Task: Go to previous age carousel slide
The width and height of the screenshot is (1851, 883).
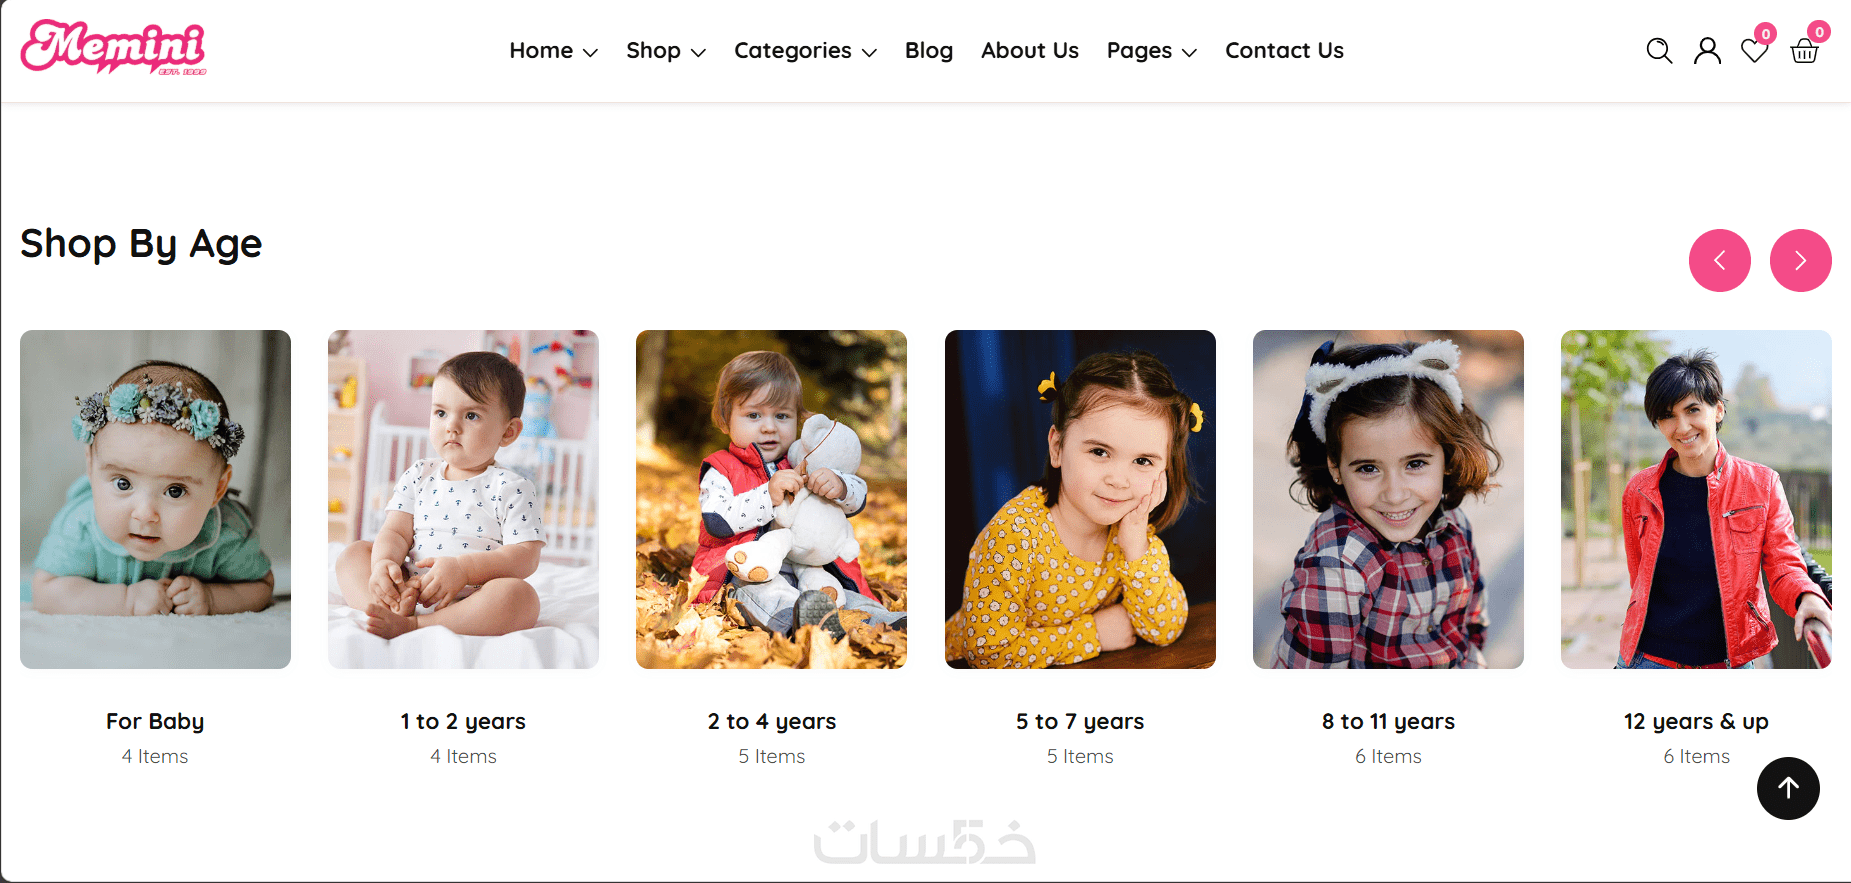Action: click(x=1720, y=261)
